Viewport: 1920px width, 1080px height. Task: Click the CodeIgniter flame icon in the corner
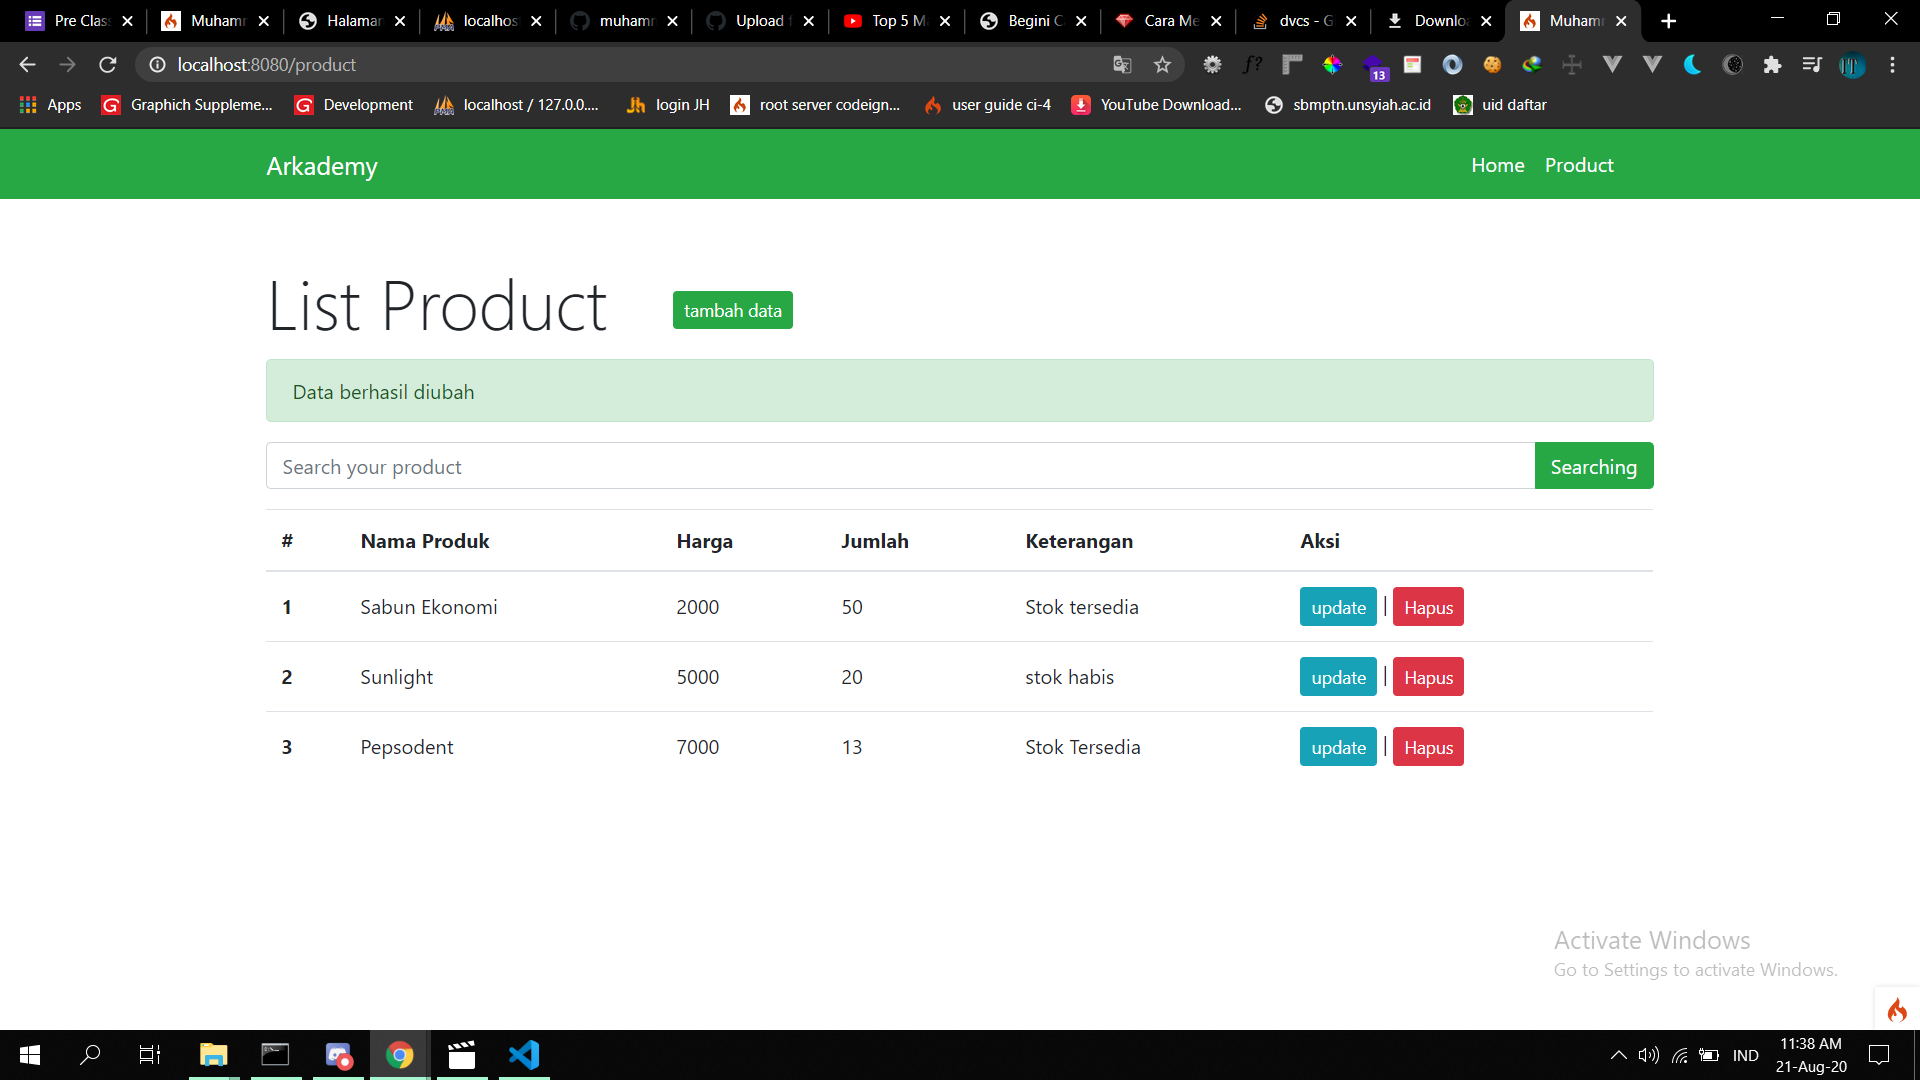coord(1896,1009)
